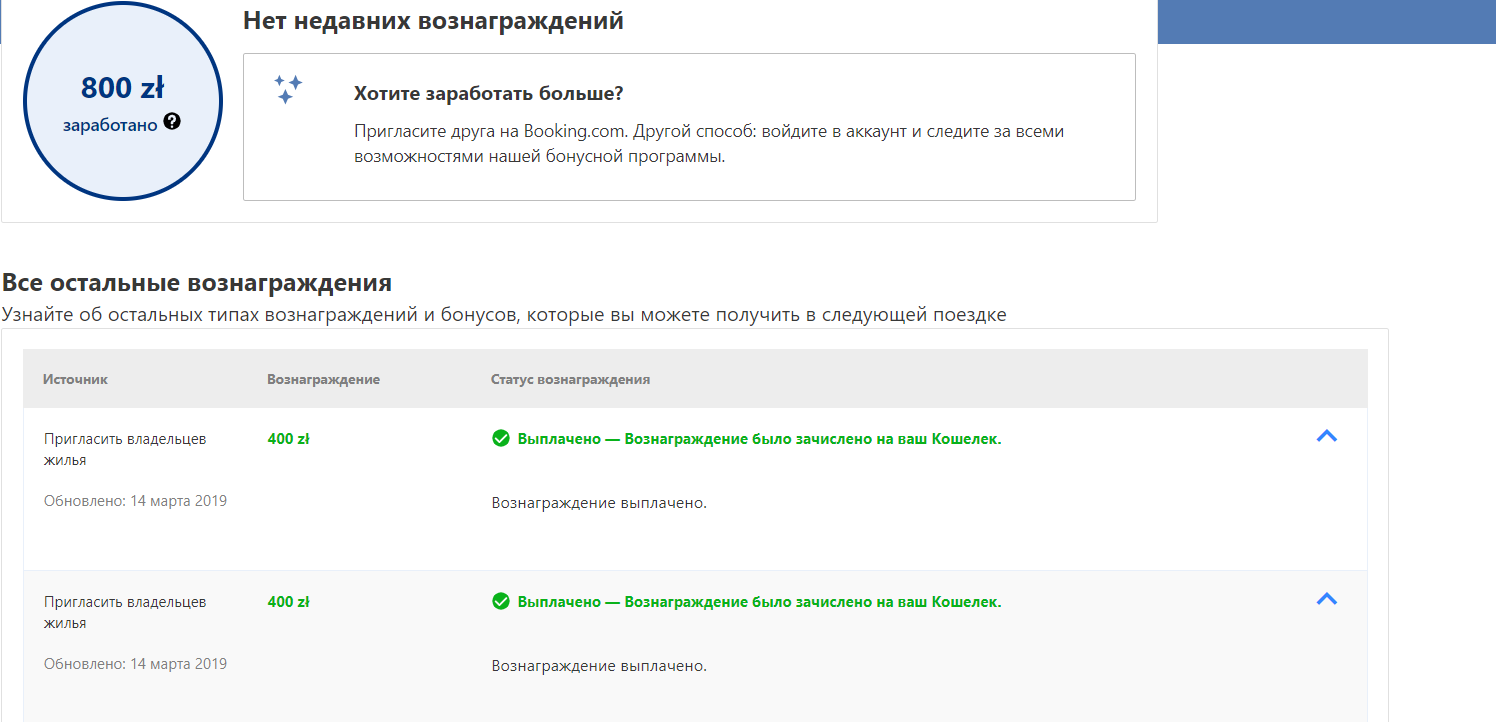Click the Источник column header
The height and width of the screenshot is (722, 1496).
pyautogui.click(x=75, y=379)
